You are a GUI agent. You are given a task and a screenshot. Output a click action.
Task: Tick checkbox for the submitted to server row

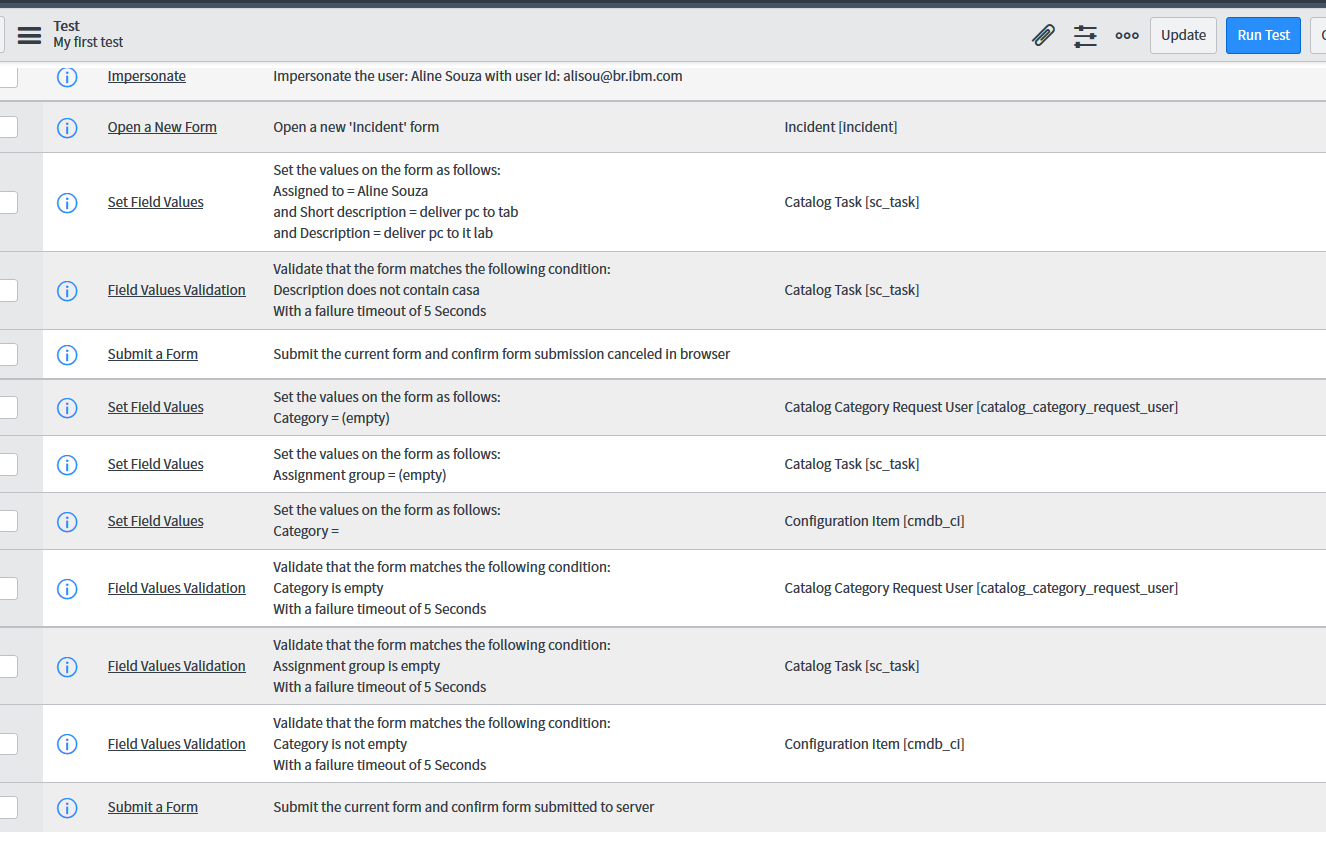pyautogui.click(x=8, y=807)
